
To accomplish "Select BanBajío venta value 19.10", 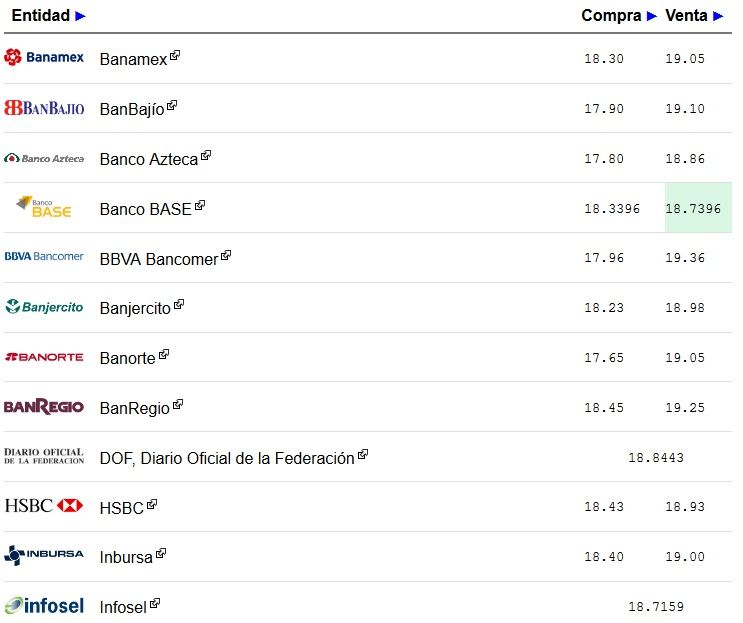I will click(x=685, y=108).
